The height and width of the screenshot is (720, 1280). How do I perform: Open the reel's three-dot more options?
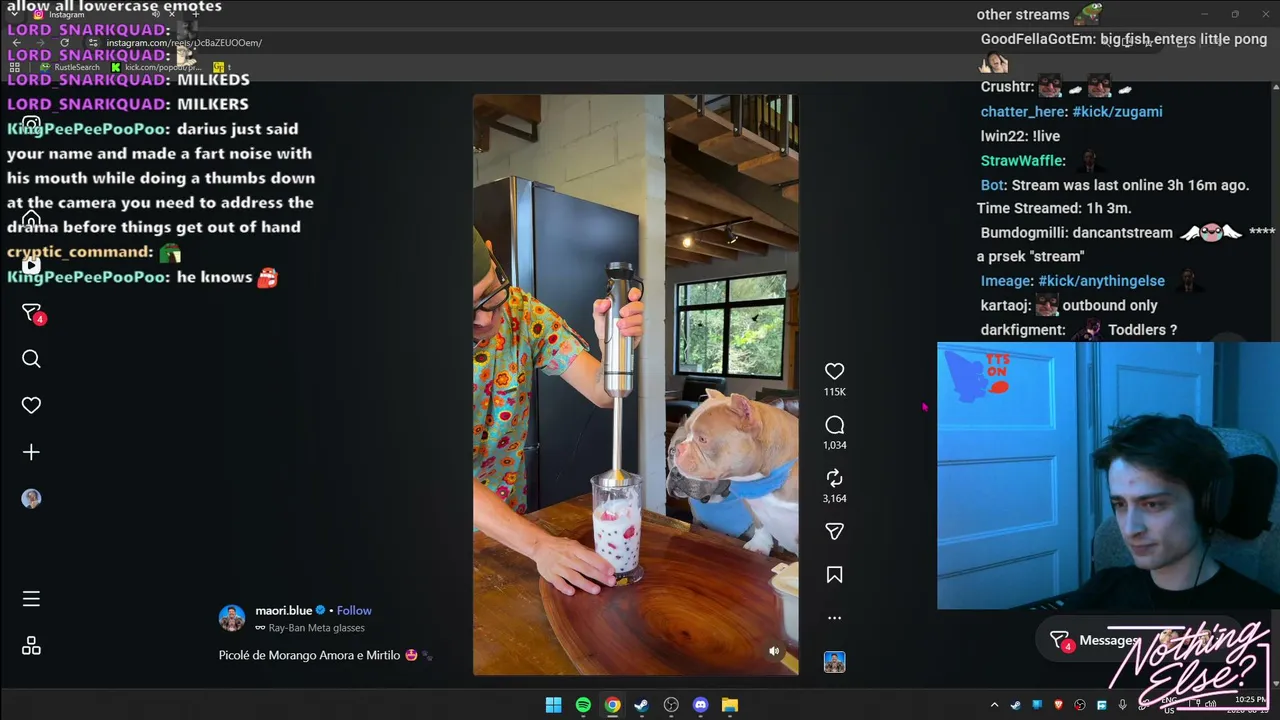point(834,618)
